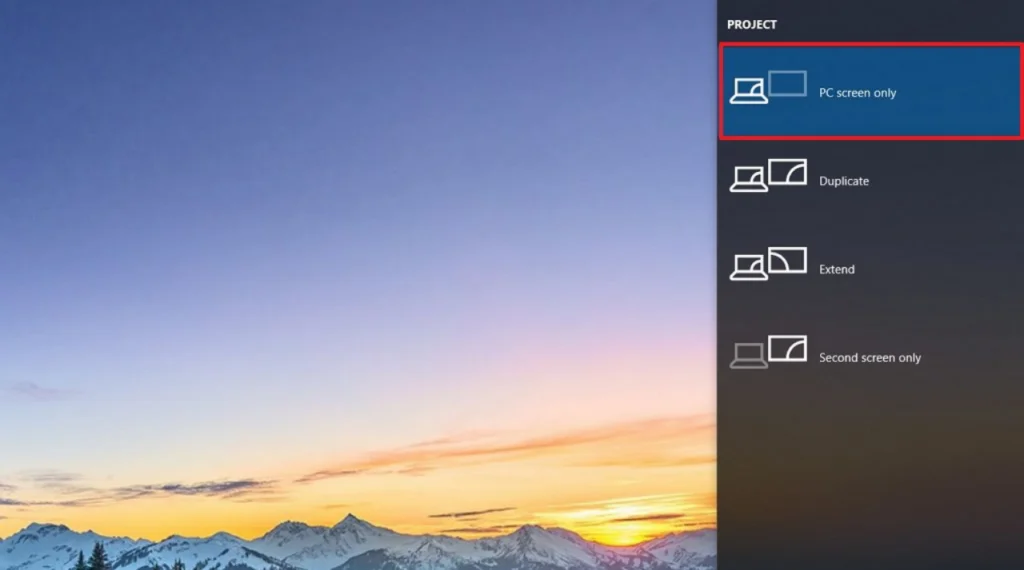Click the PROJECT panel heading

coord(752,24)
